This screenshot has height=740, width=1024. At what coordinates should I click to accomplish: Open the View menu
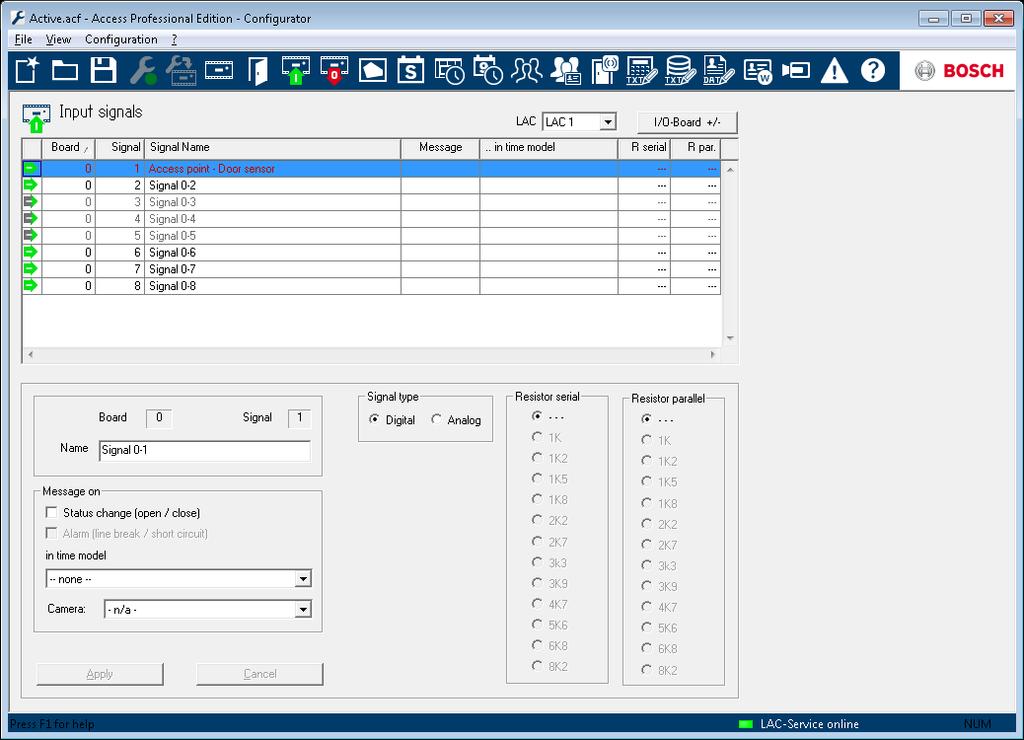coord(58,39)
